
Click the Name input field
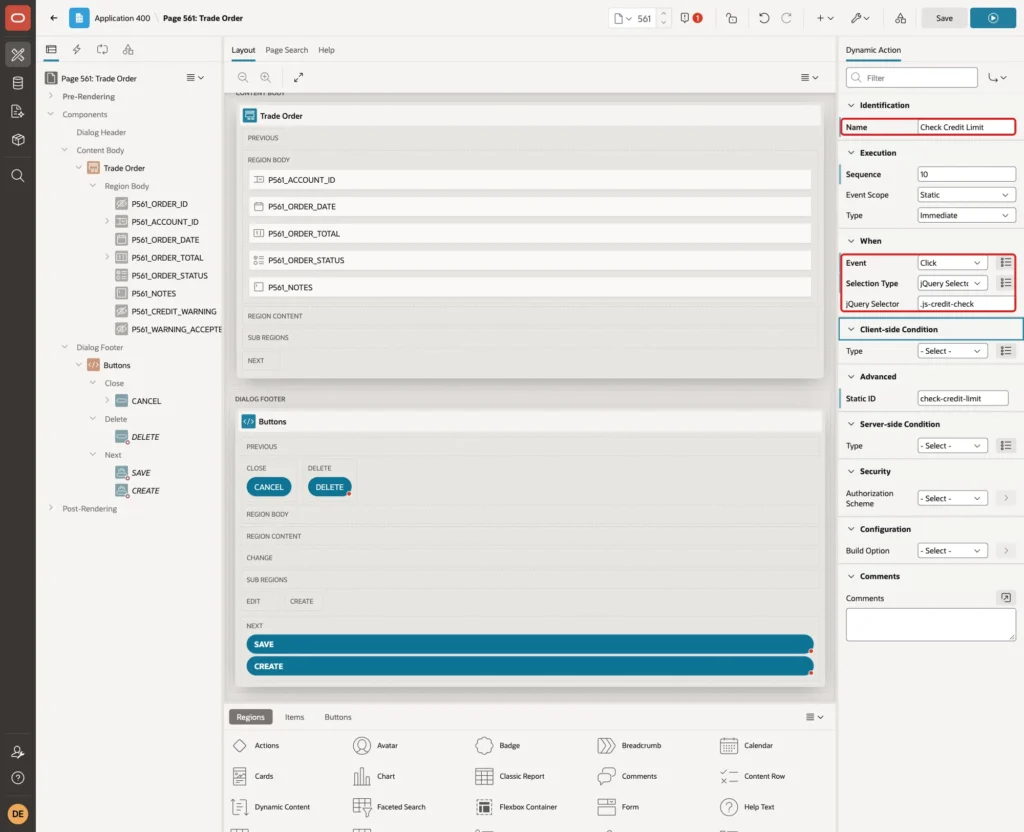966,127
